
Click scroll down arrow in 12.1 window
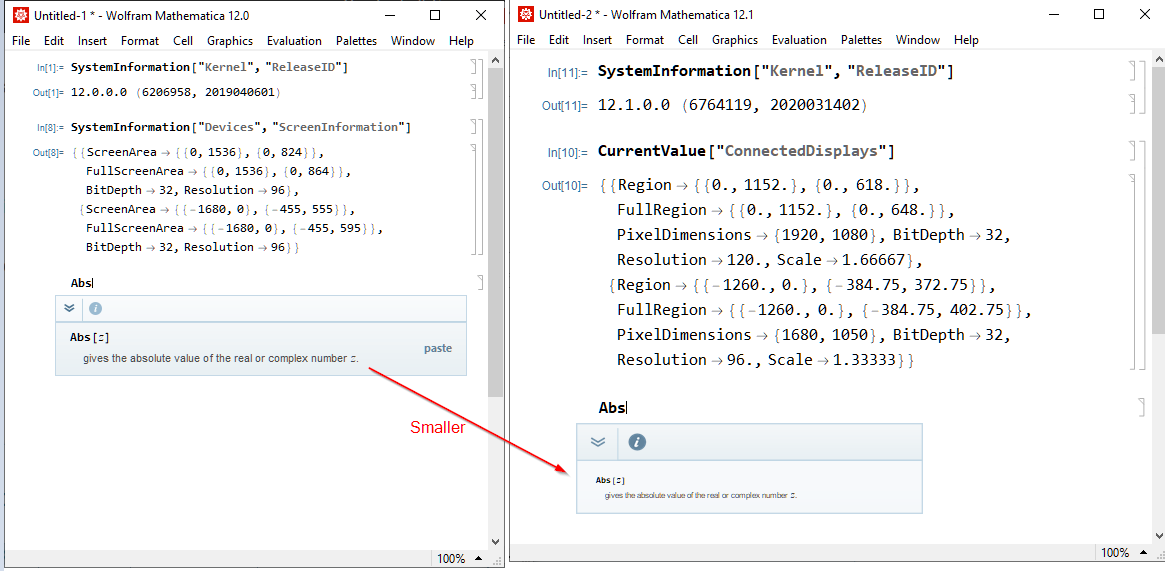point(1159,535)
